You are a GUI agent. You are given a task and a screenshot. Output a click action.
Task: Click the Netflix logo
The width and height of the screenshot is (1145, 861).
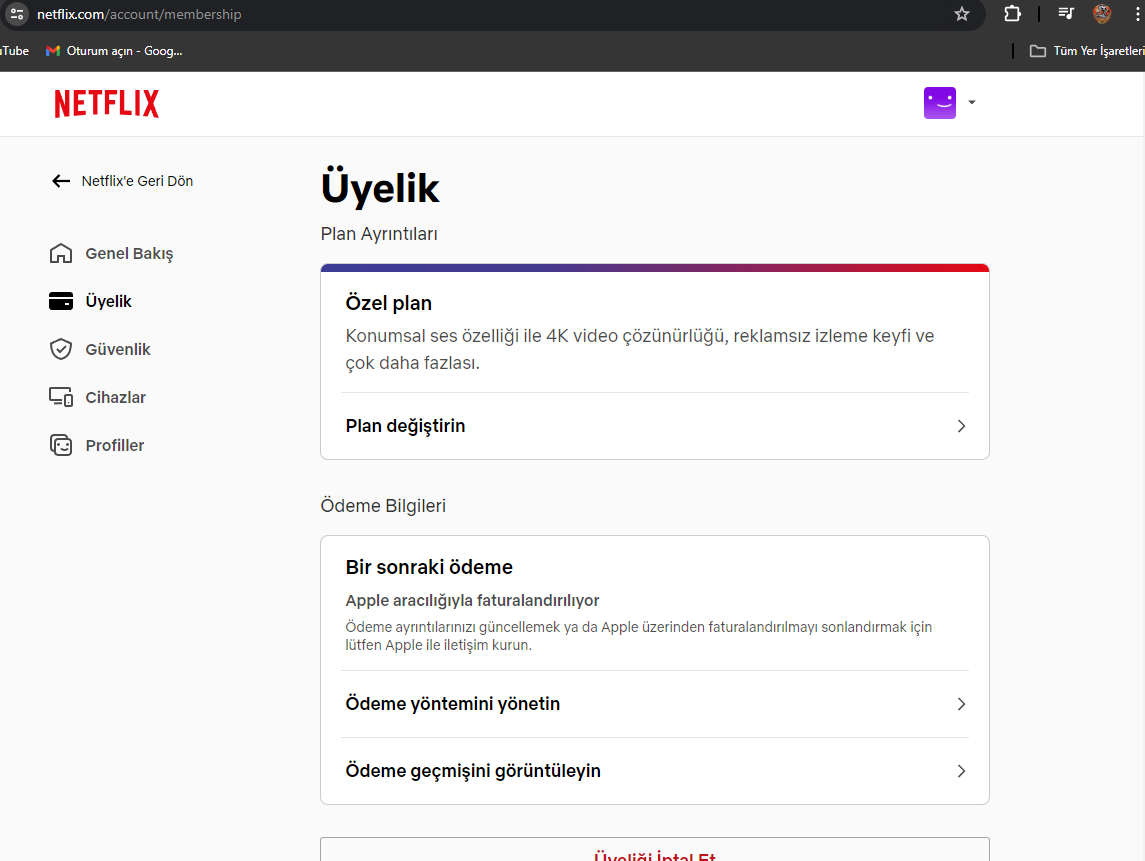(x=107, y=104)
